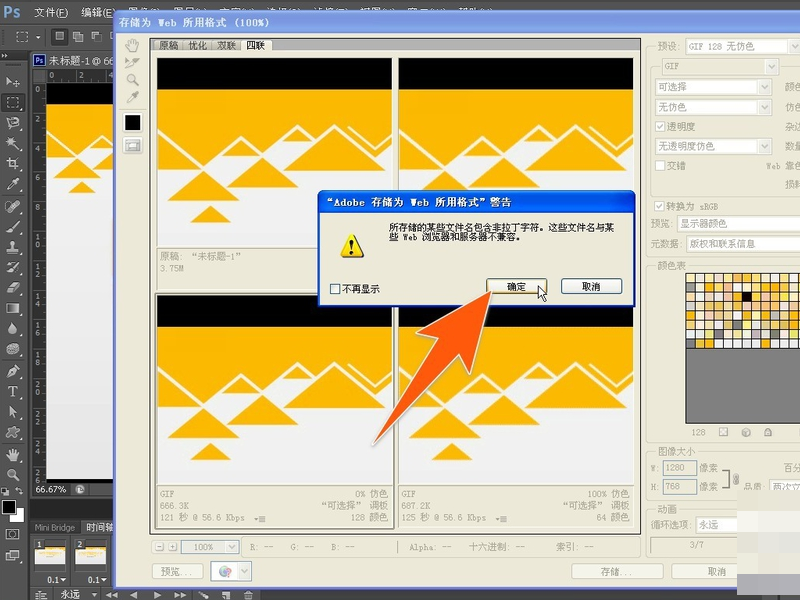The image size is (800, 600).
Task: Switch to the 优化 tab
Action: [197, 45]
